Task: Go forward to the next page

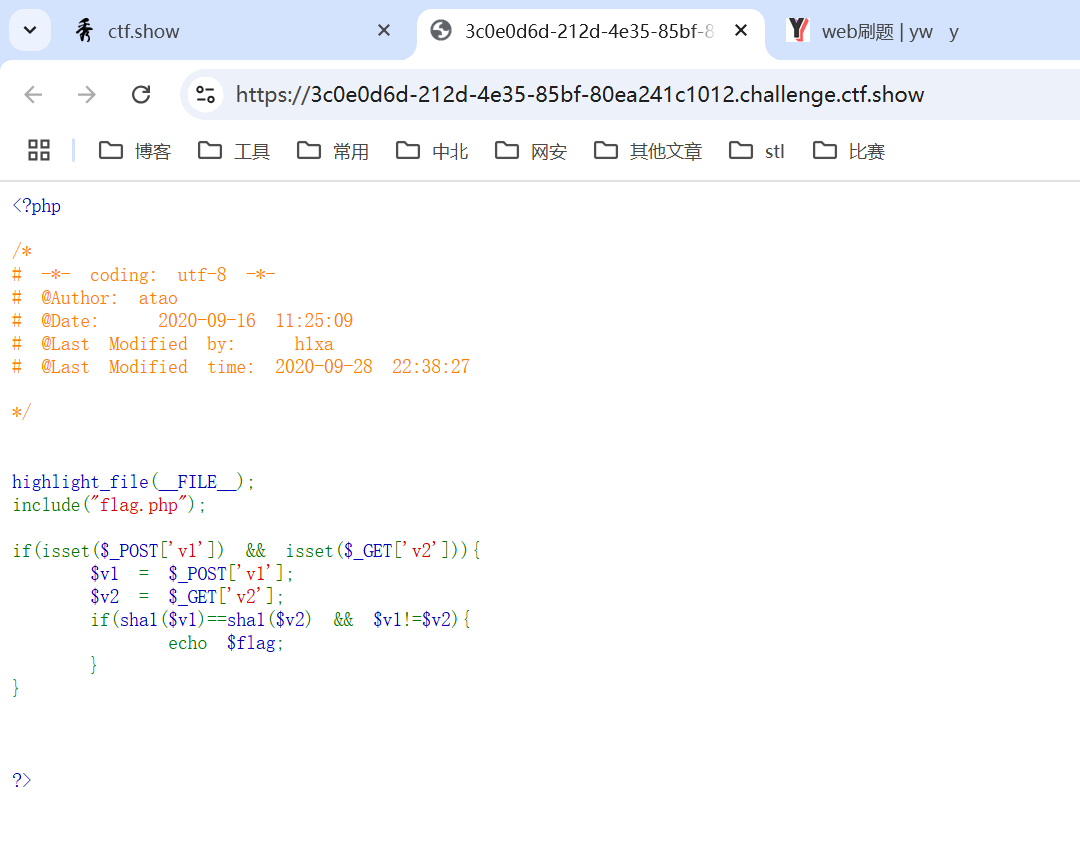Action: click(87, 94)
